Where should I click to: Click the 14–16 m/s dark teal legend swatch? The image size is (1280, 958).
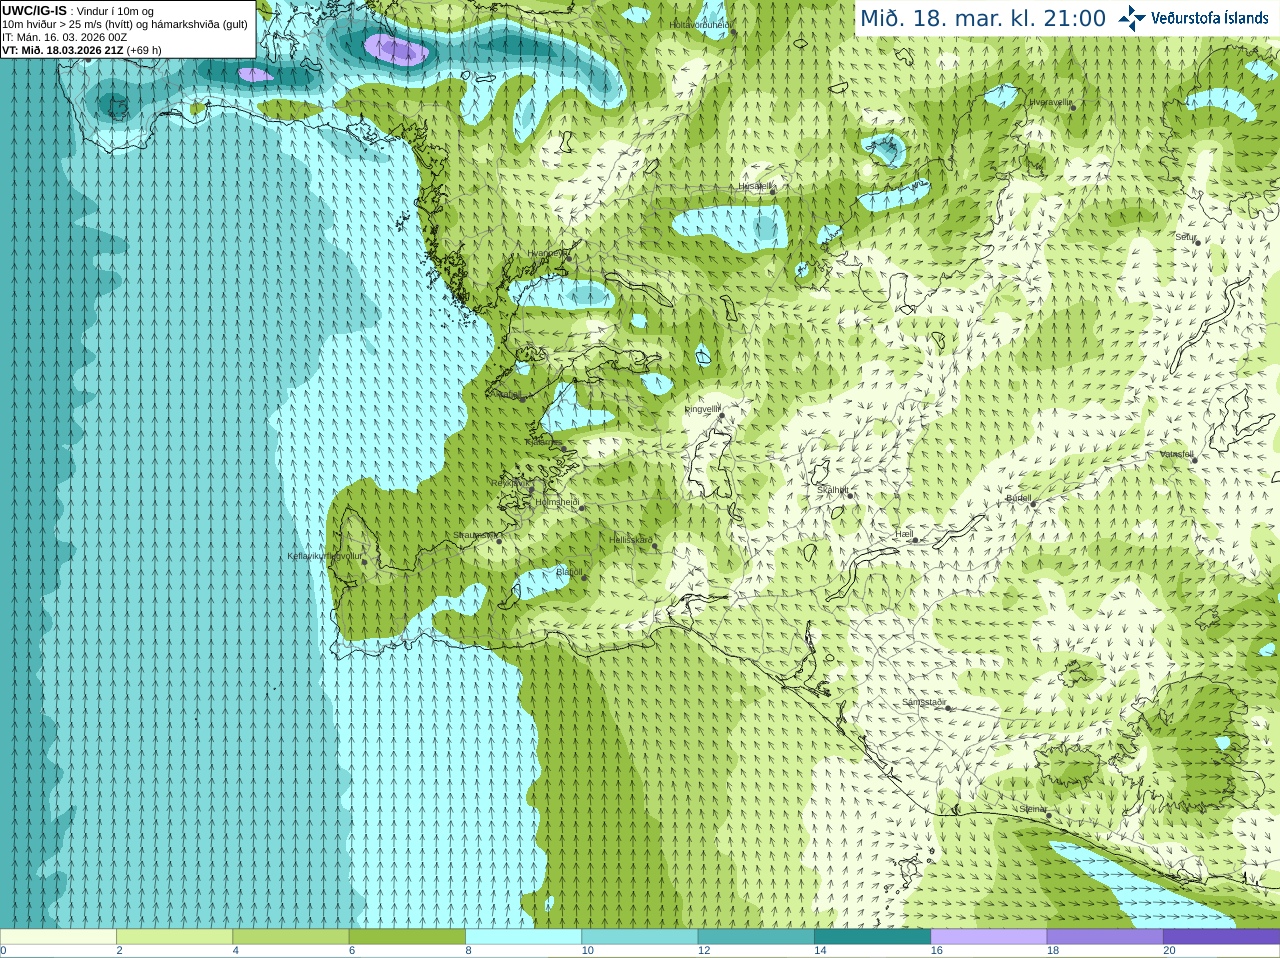(x=872, y=937)
